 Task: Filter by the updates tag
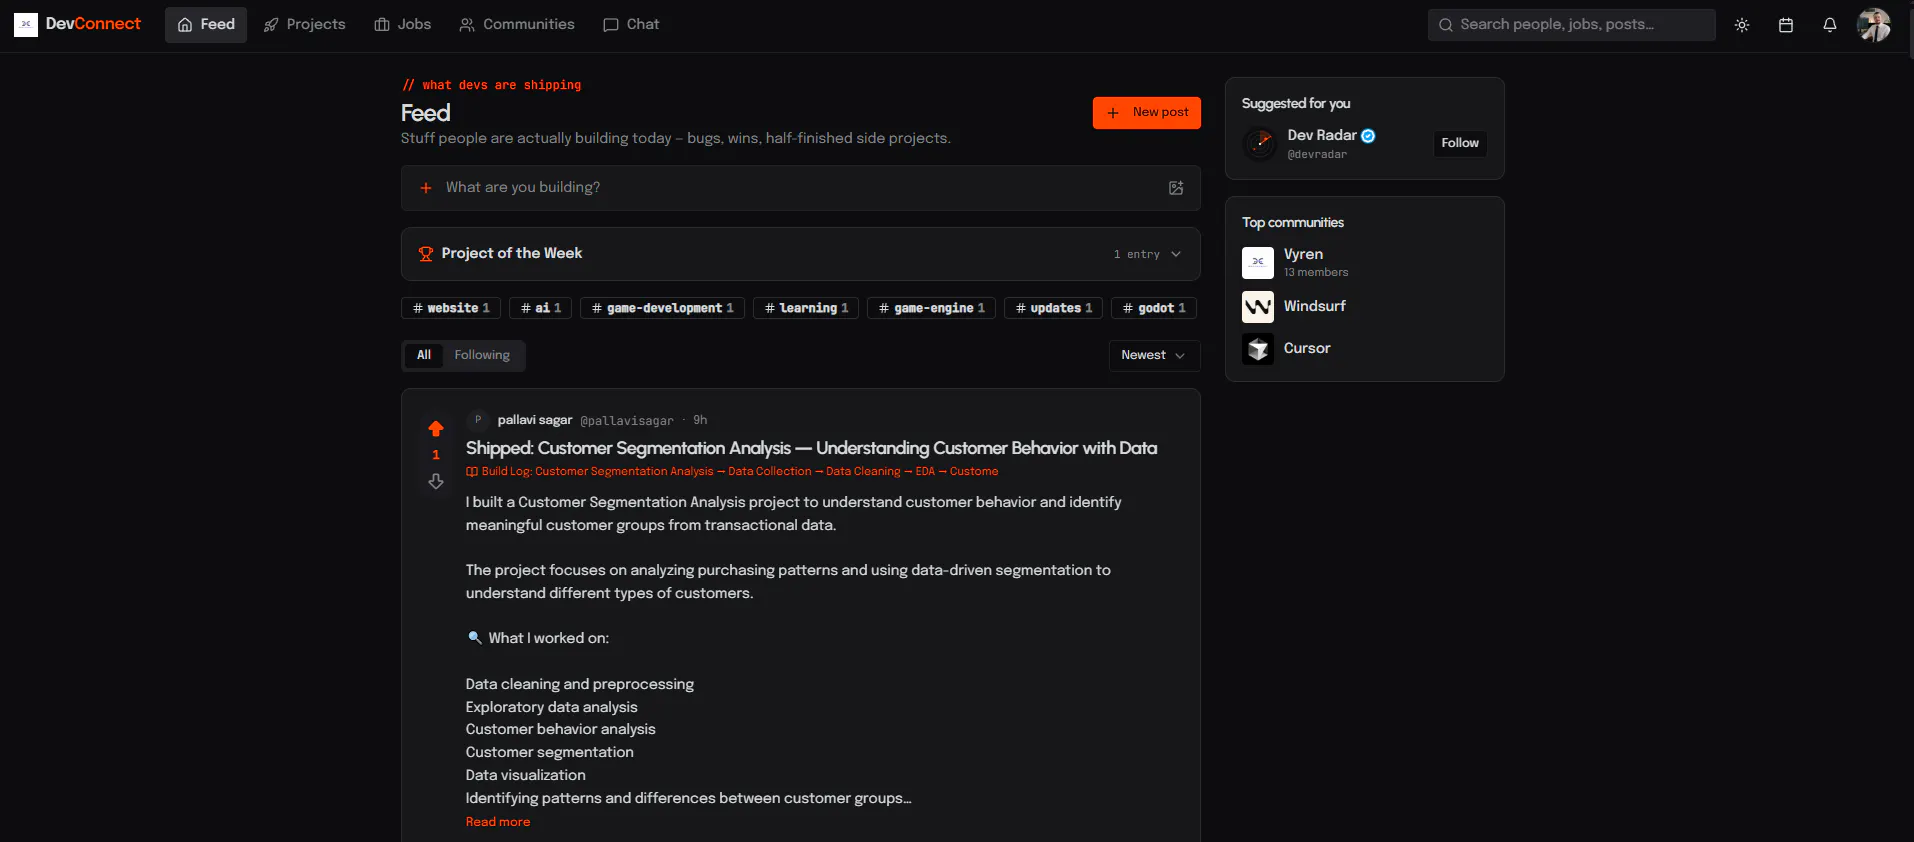[x=1054, y=308]
